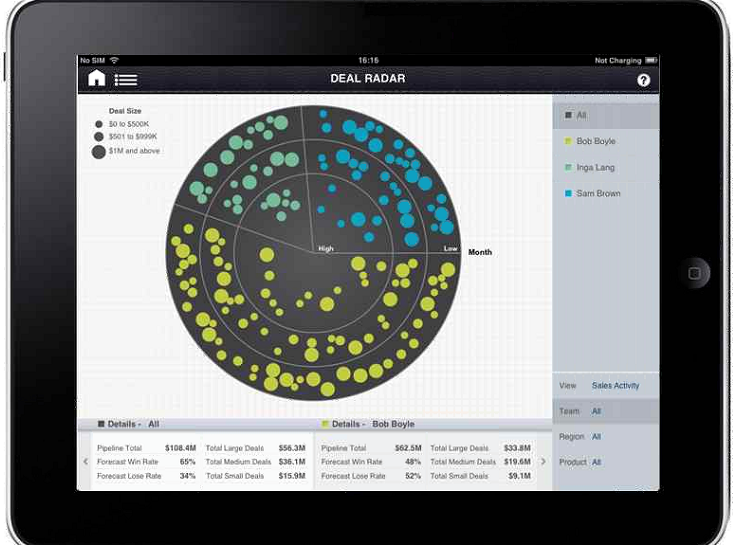The height and width of the screenshot is (545, 733).
Task: Toggle Bob Boyle deals filter
Action: pyautogui.click(x=605, y=142)
